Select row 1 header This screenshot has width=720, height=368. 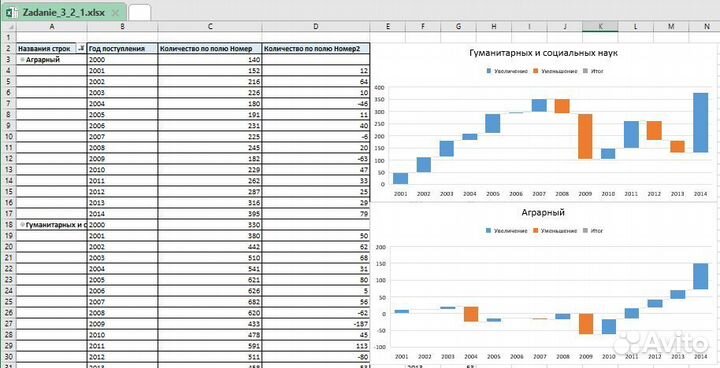pyautogui.click(x=8, y=37)
